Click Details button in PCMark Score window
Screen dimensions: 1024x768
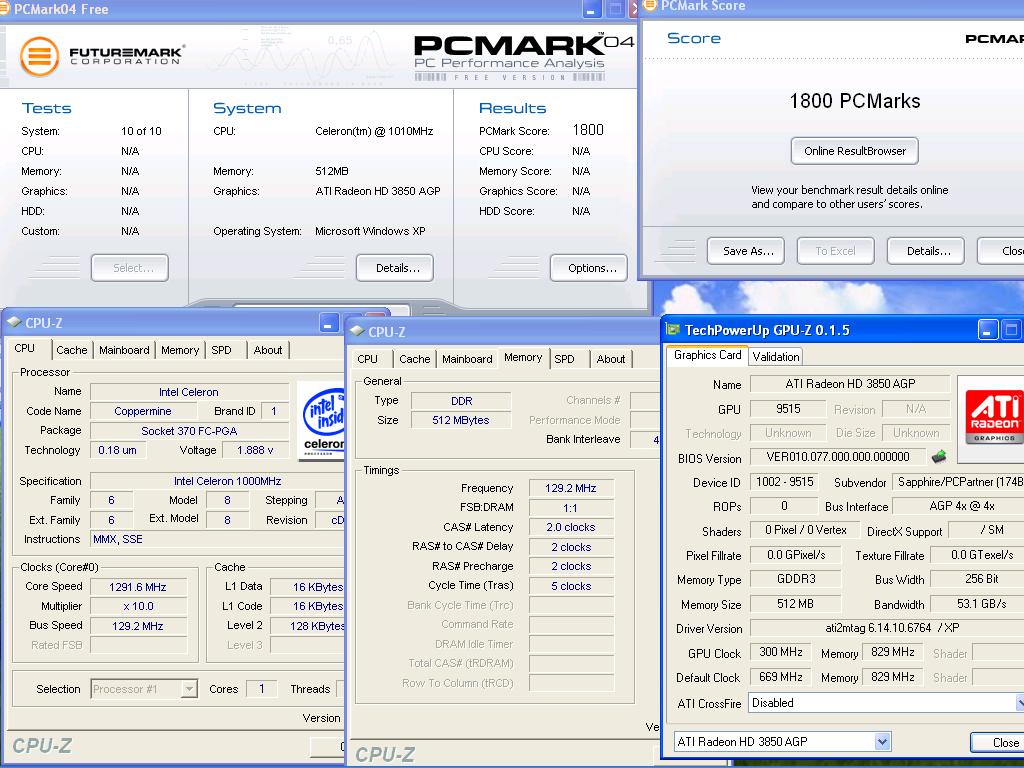pos(925,251)
